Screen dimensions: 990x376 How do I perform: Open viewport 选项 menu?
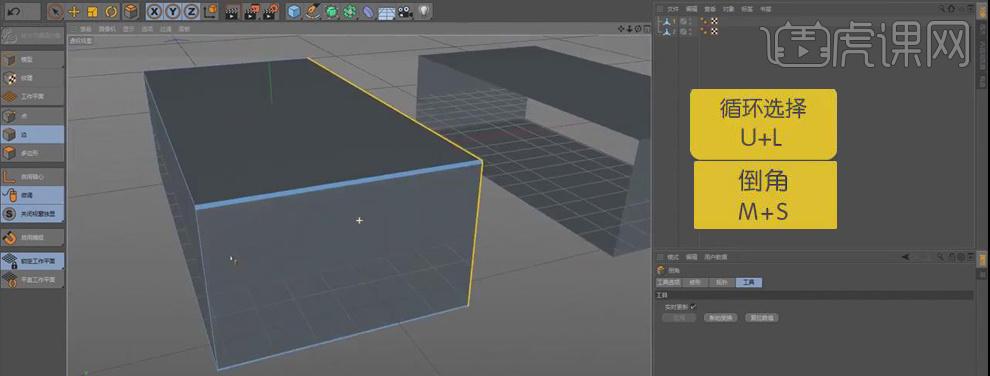point(147,29)
